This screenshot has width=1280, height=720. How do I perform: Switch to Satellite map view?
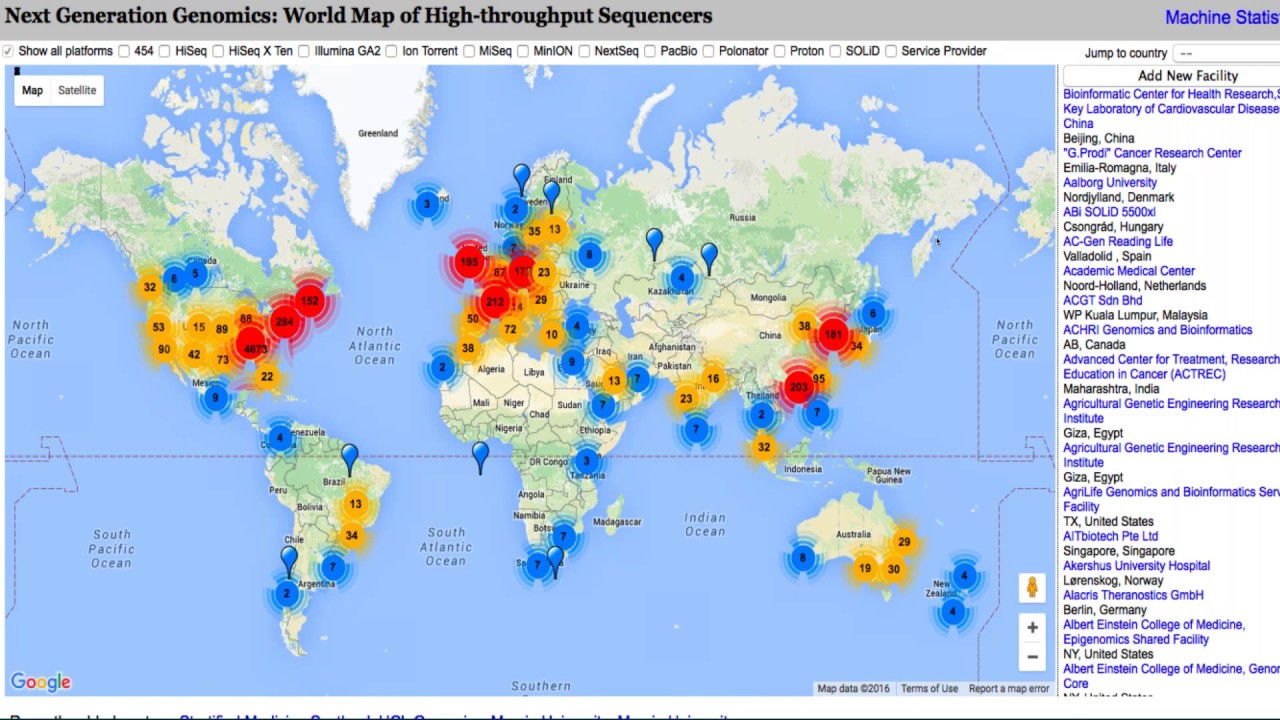click(77, 90)
